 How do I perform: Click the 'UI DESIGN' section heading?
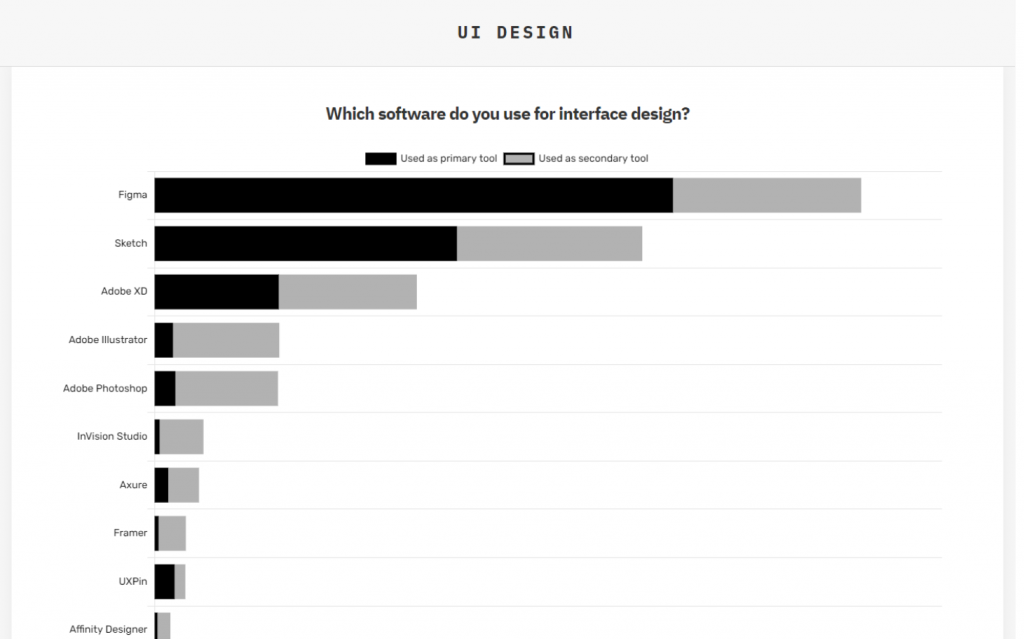coord(515,33)
